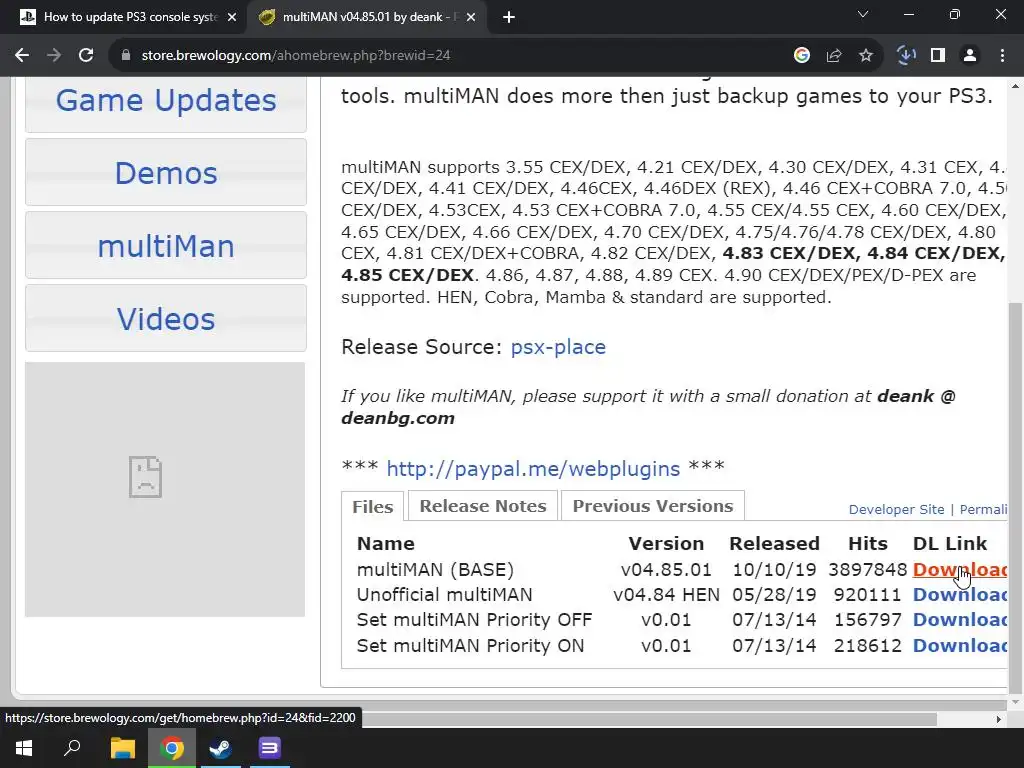The height and width of the screenshot is (768, 1024).
Task: Click the horizontal scrollbar thumb
Action: 650,719
